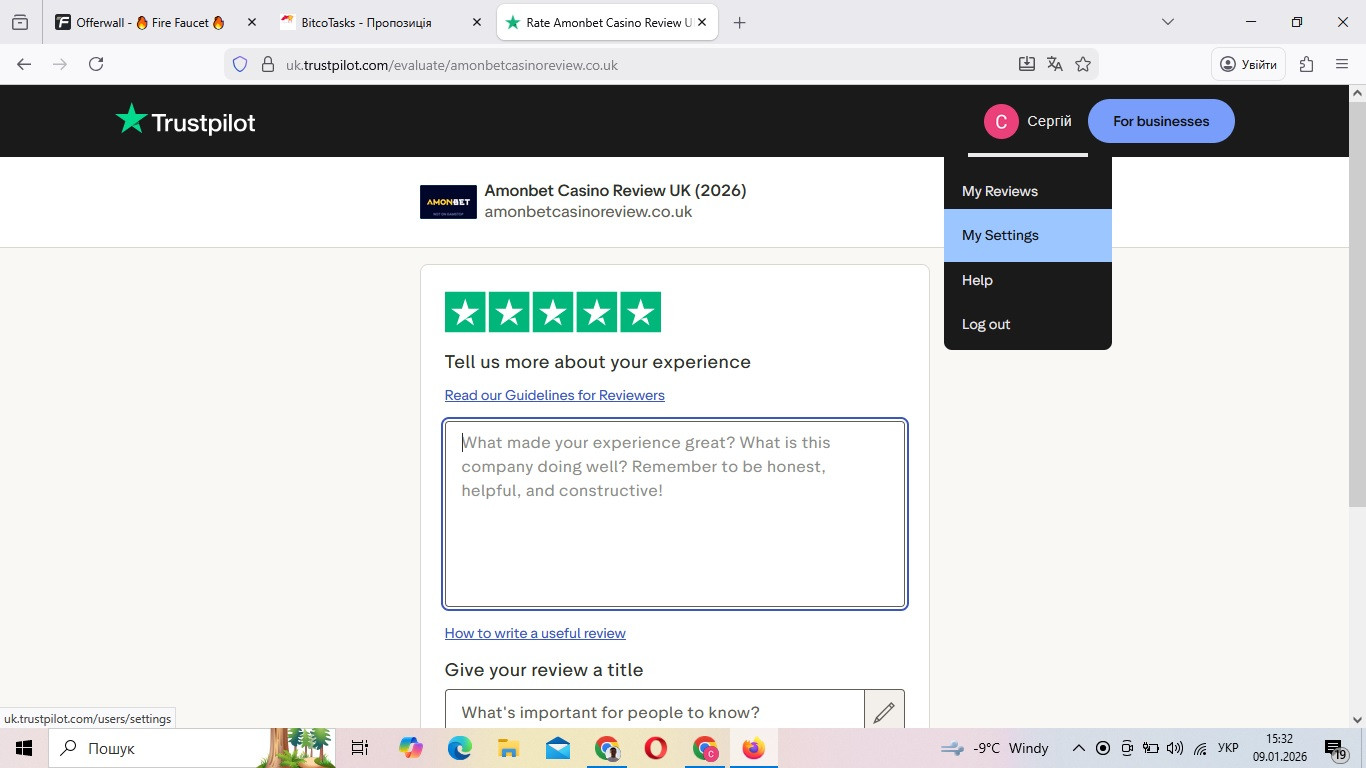Click the volume speaker tray icon
This screenshot has width=1366, height=768.
(1175, 748)
